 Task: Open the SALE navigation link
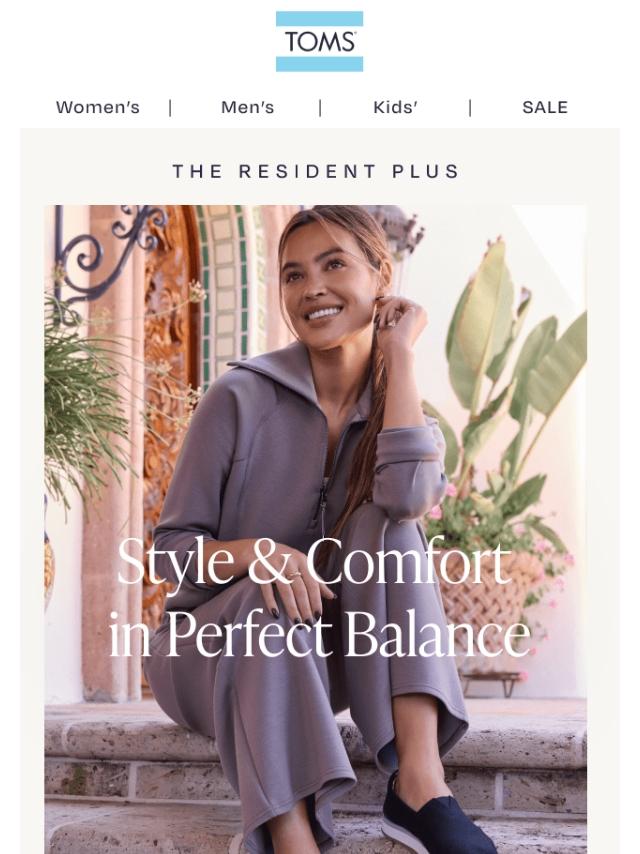point(545,107)
